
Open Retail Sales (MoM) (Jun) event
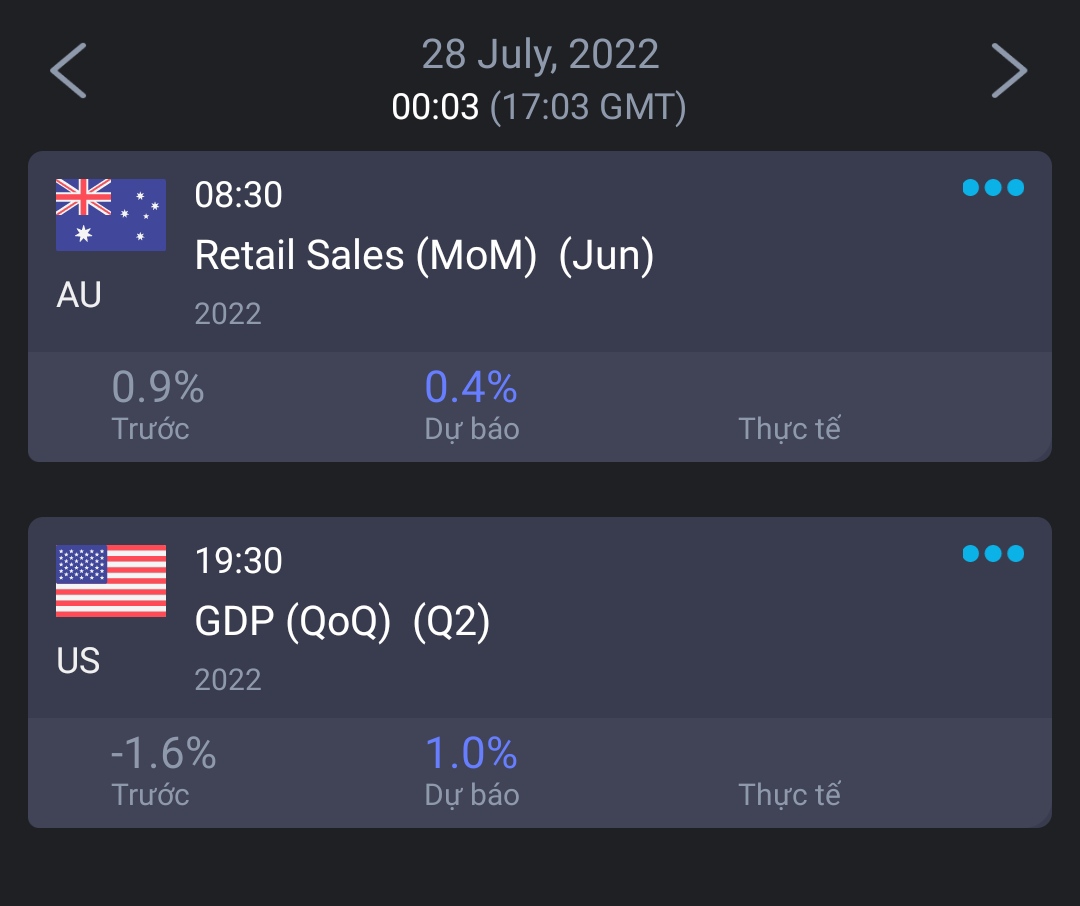pyautogui.click(x=424, y=256)
